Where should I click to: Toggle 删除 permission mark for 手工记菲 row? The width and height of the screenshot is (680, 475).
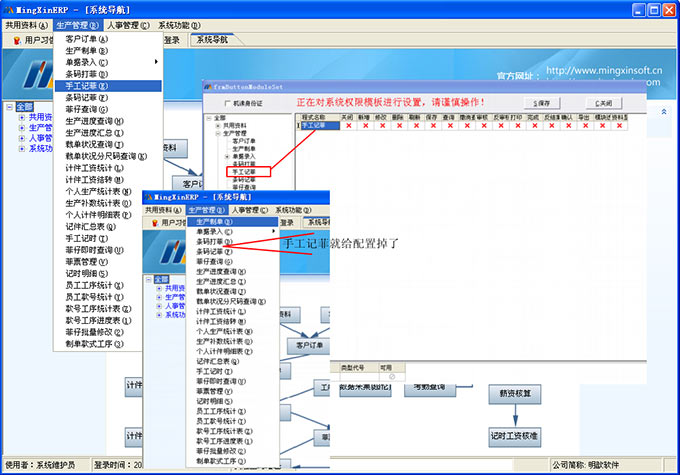pos(399,125)
